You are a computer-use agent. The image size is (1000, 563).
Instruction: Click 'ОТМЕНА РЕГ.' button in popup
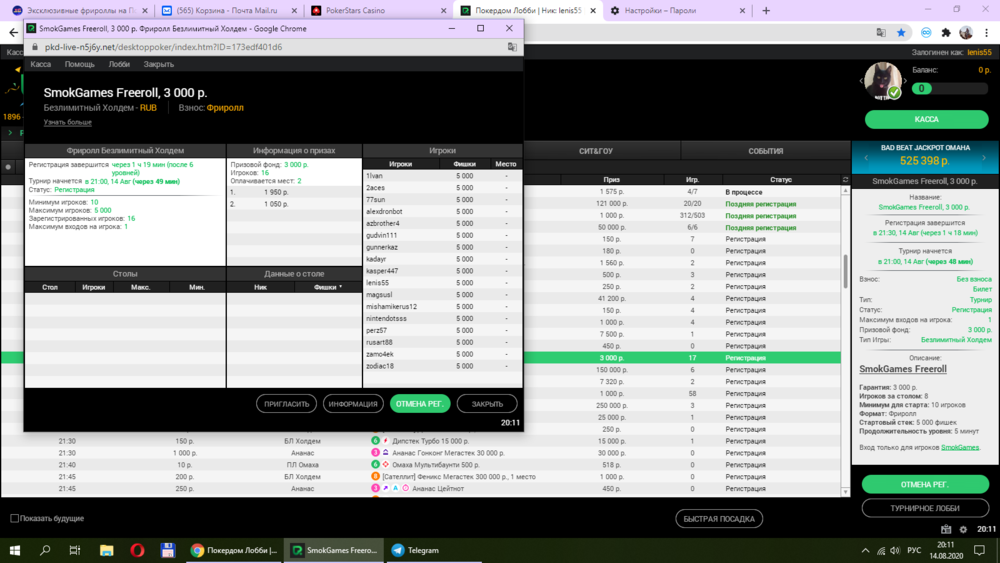(420, 404)
